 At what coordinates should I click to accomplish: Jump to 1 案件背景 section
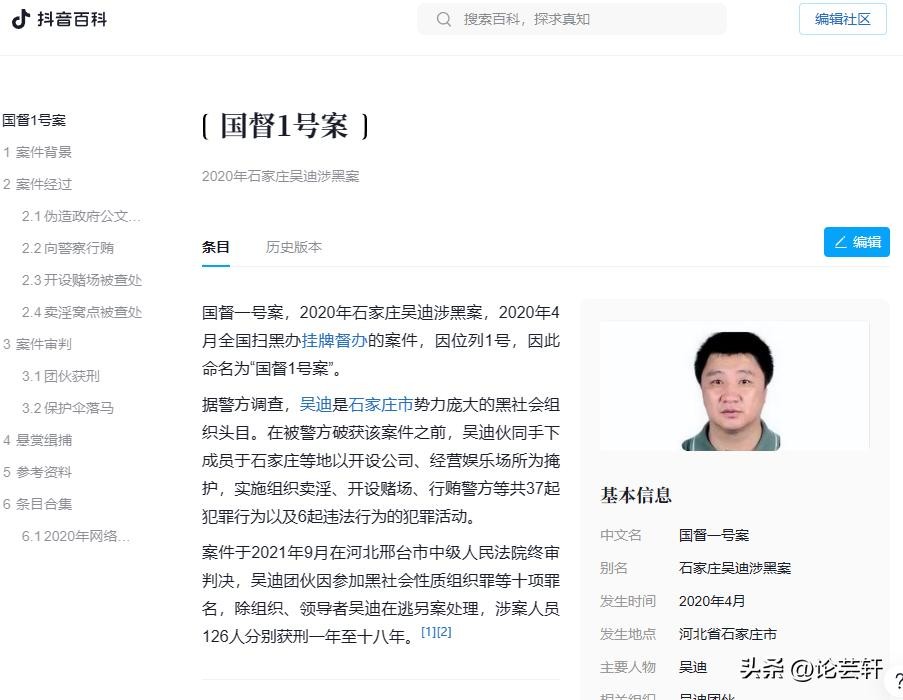point(37,152)
